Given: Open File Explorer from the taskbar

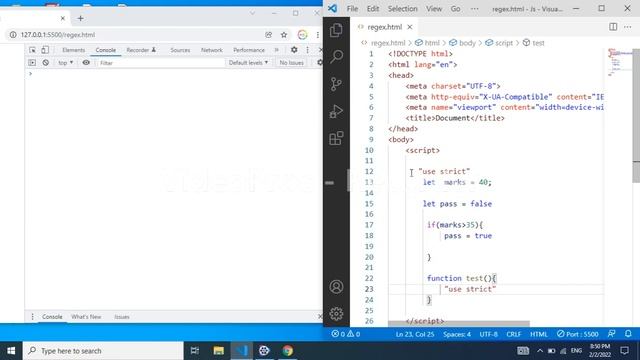Looking at the screenshot, I should point(218,351).
